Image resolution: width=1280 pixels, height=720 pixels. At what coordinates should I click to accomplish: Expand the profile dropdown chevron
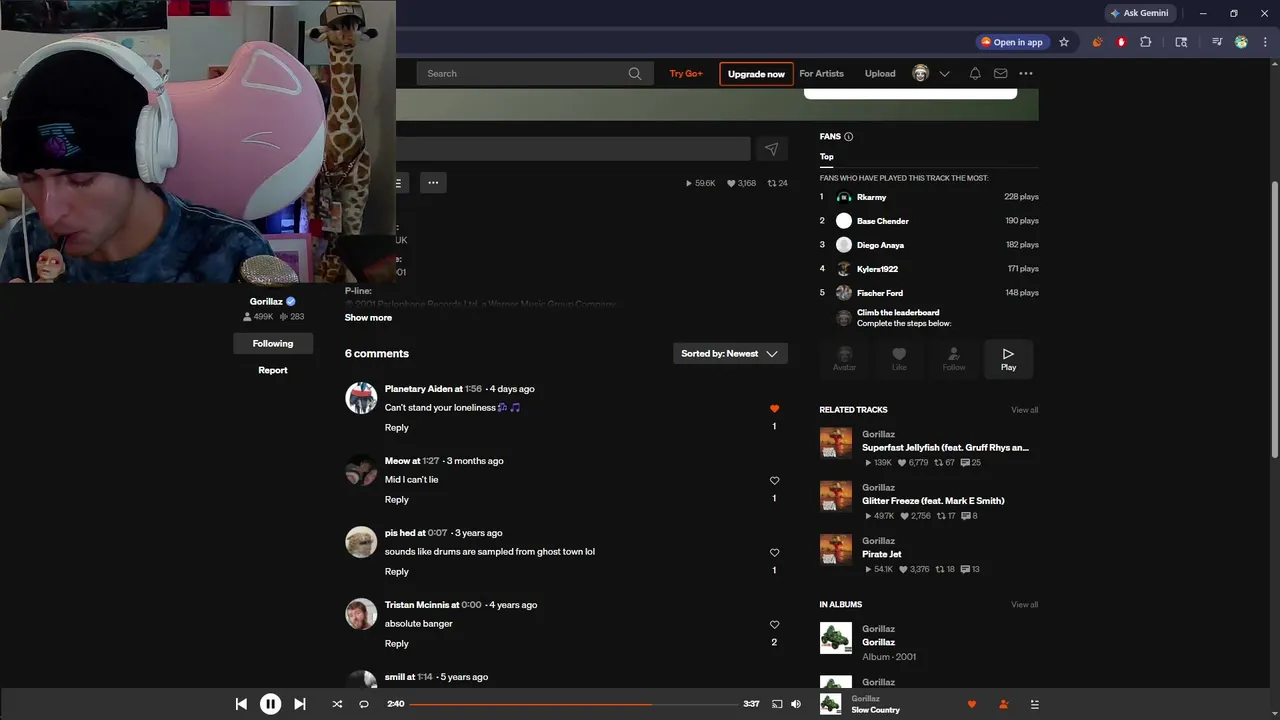(944, 73)
